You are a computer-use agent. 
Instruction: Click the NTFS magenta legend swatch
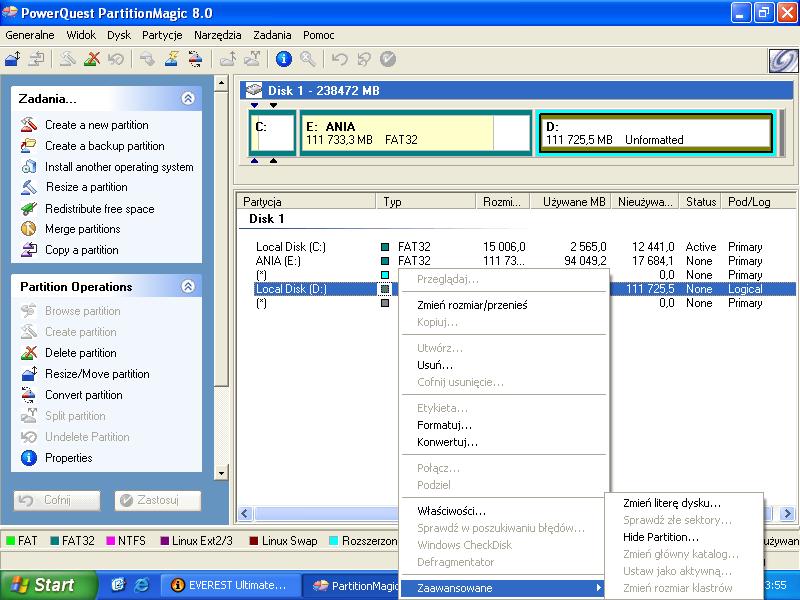[110, 540]
